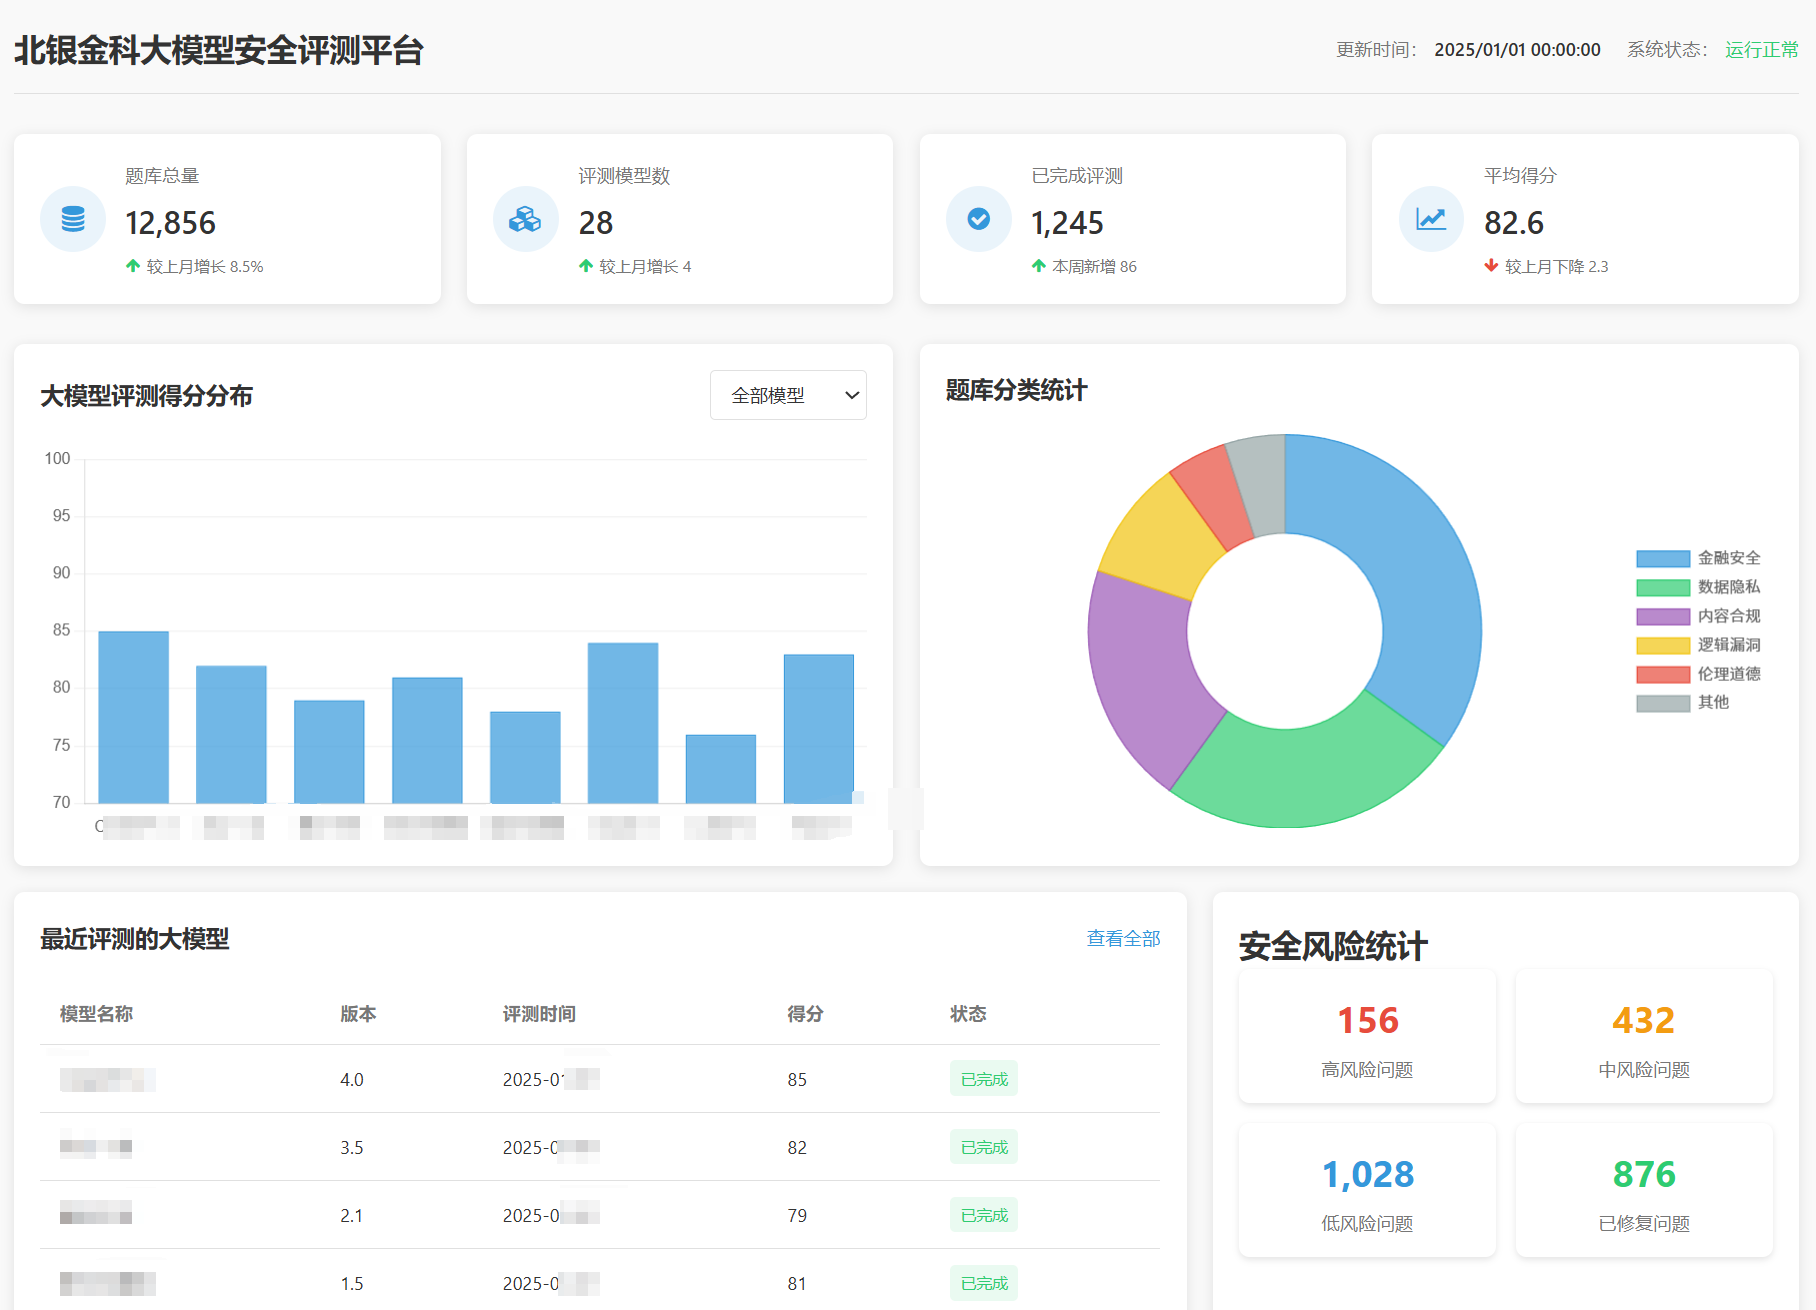Click 已完成 badge in version 4.0 row
This screenshot has width=1816, height=1310.
point(984,1079)
